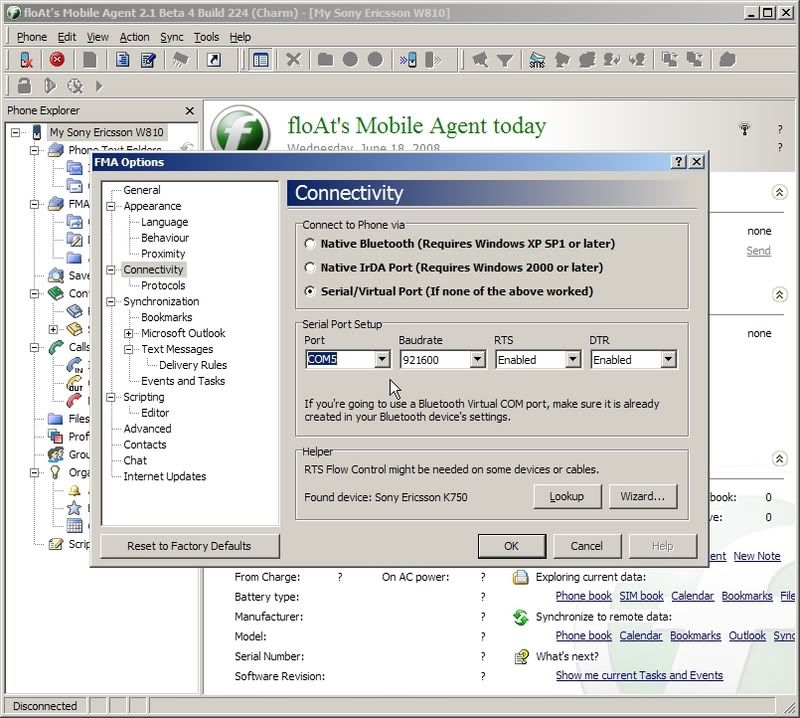Click the clock icon in second toolbar

point(75,86)
